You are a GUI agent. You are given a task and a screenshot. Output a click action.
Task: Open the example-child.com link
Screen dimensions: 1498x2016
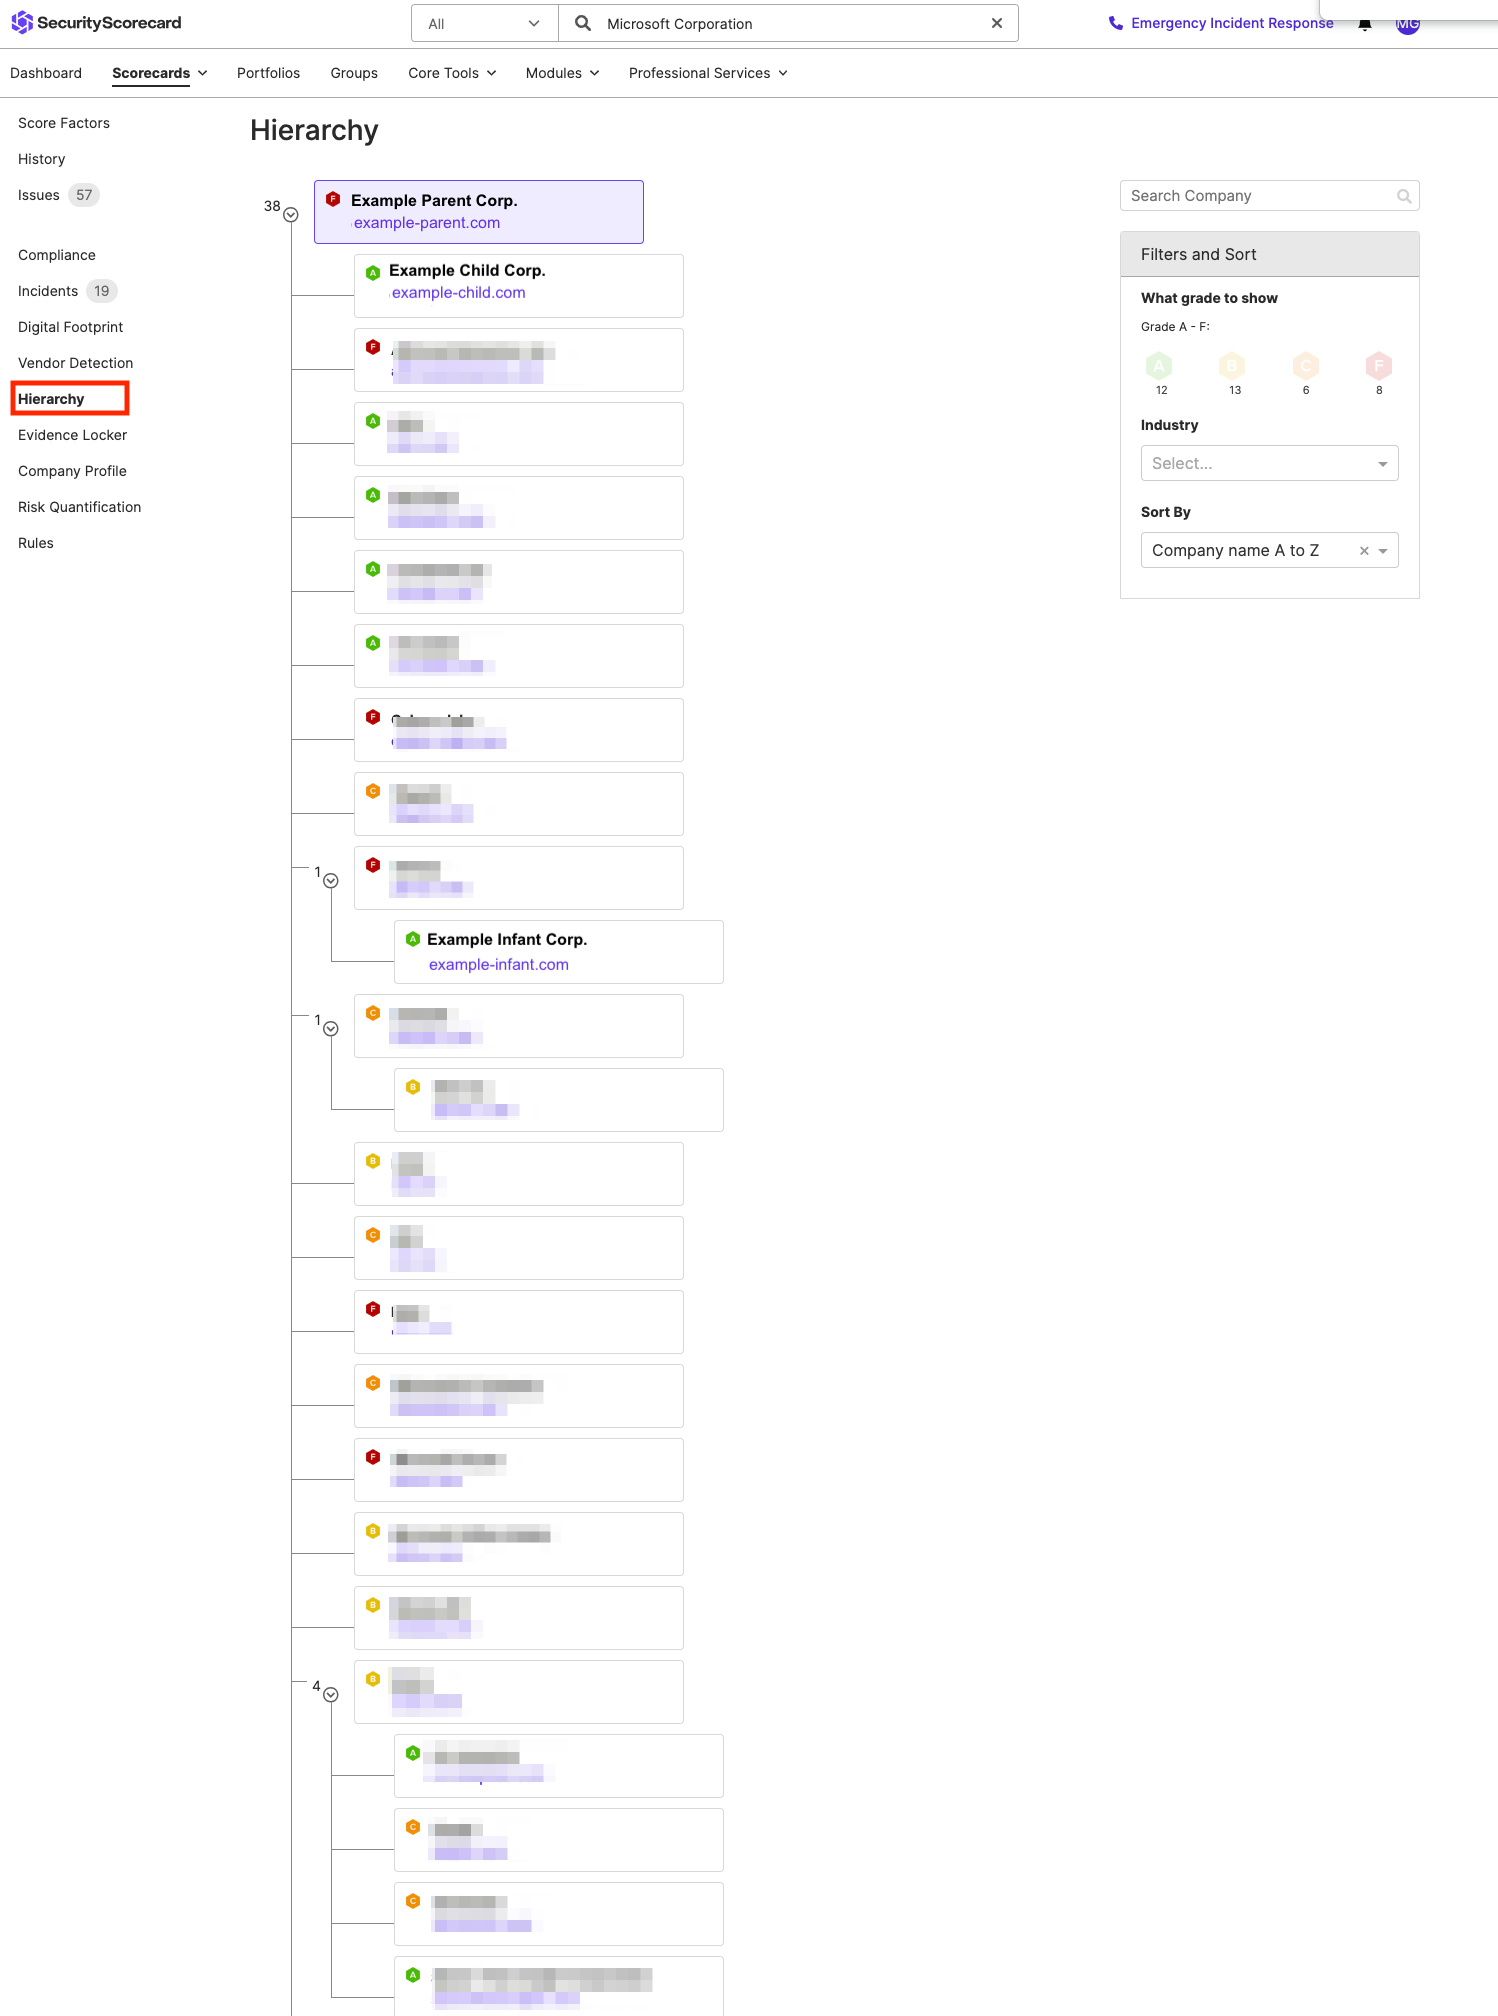[459, 293]
